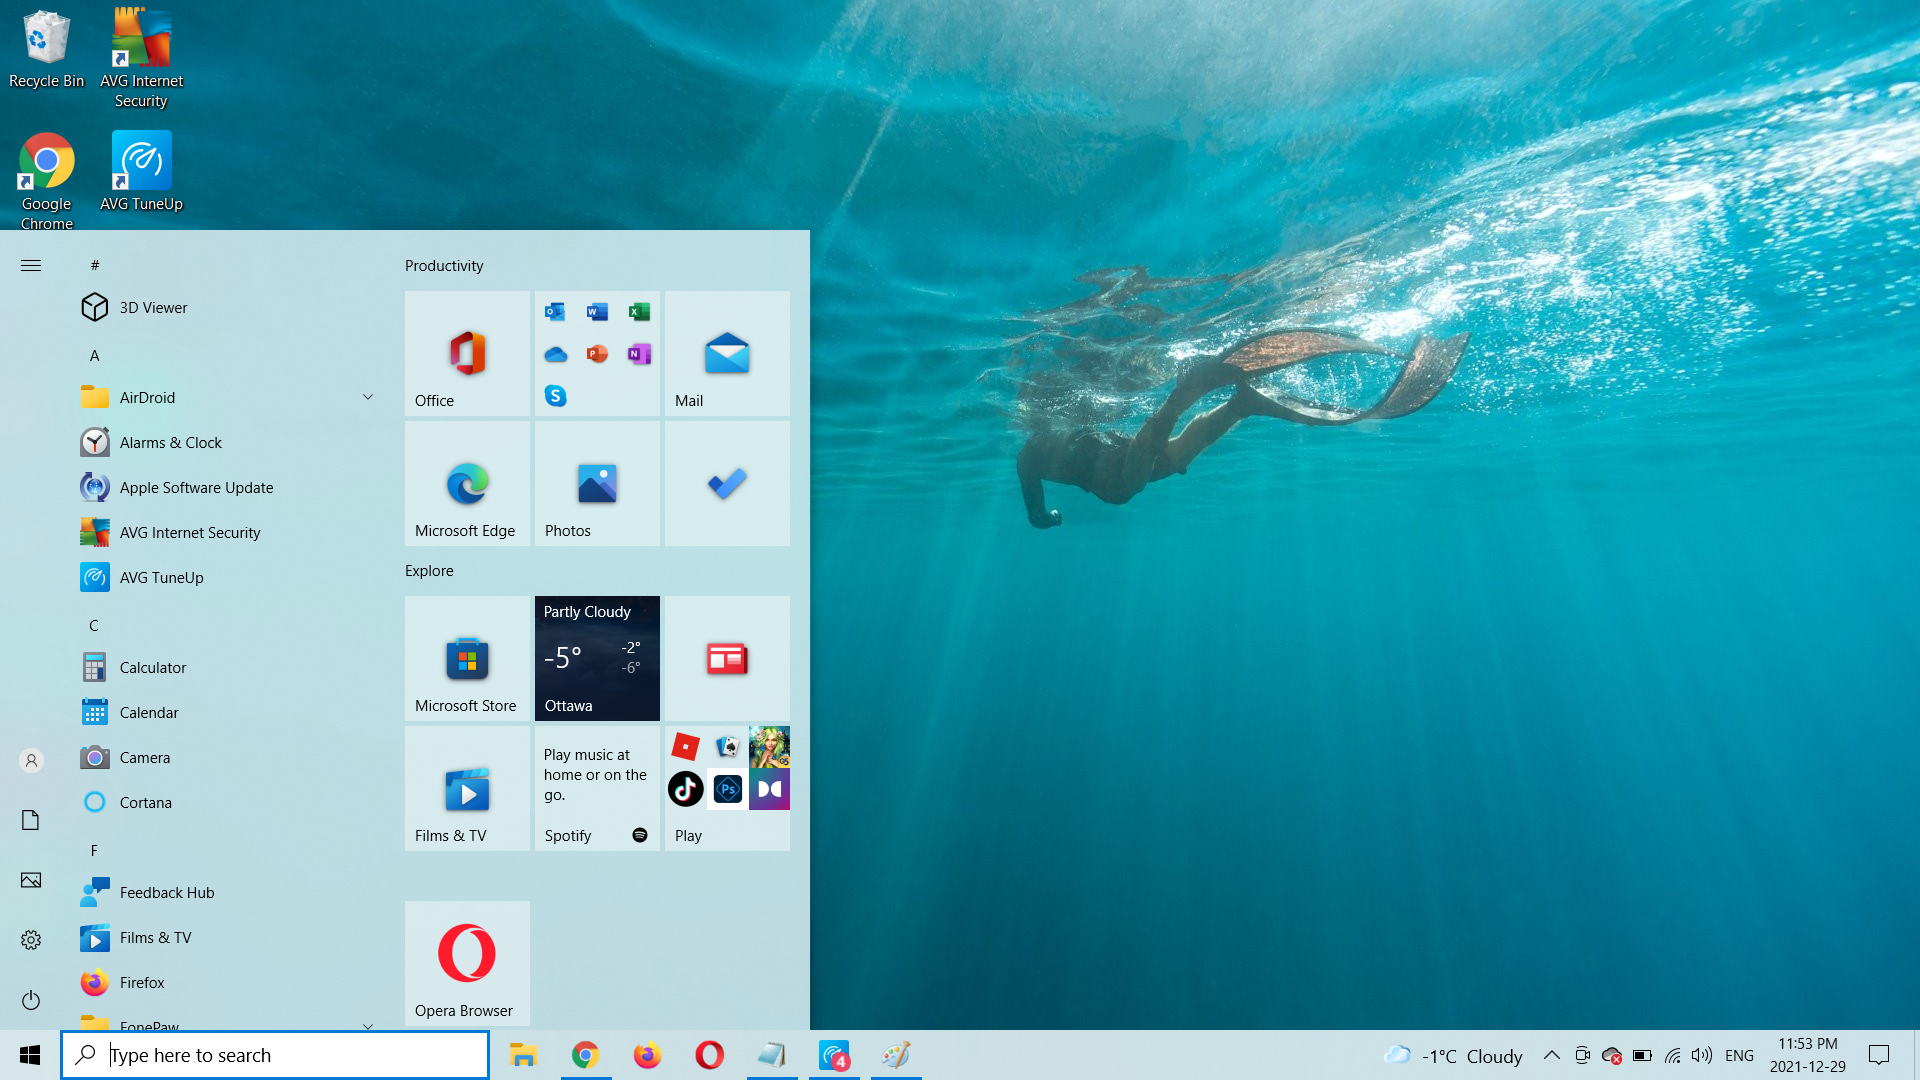Open Outlook icon in Office folder tile
Image resolution: width=1920 pixels, height=1080 pixels.
click(555, 312)
